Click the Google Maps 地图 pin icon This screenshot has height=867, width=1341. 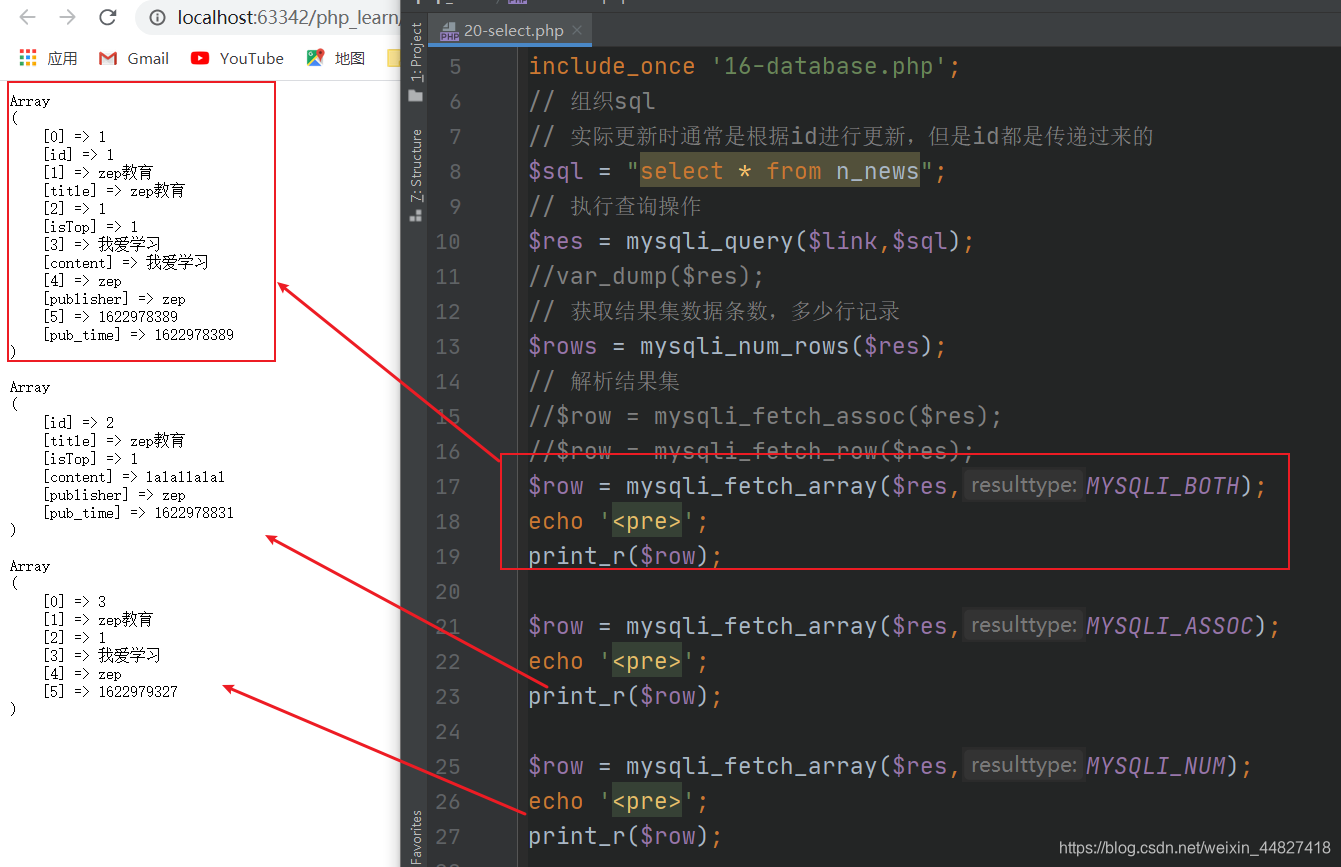click(315, 58)
